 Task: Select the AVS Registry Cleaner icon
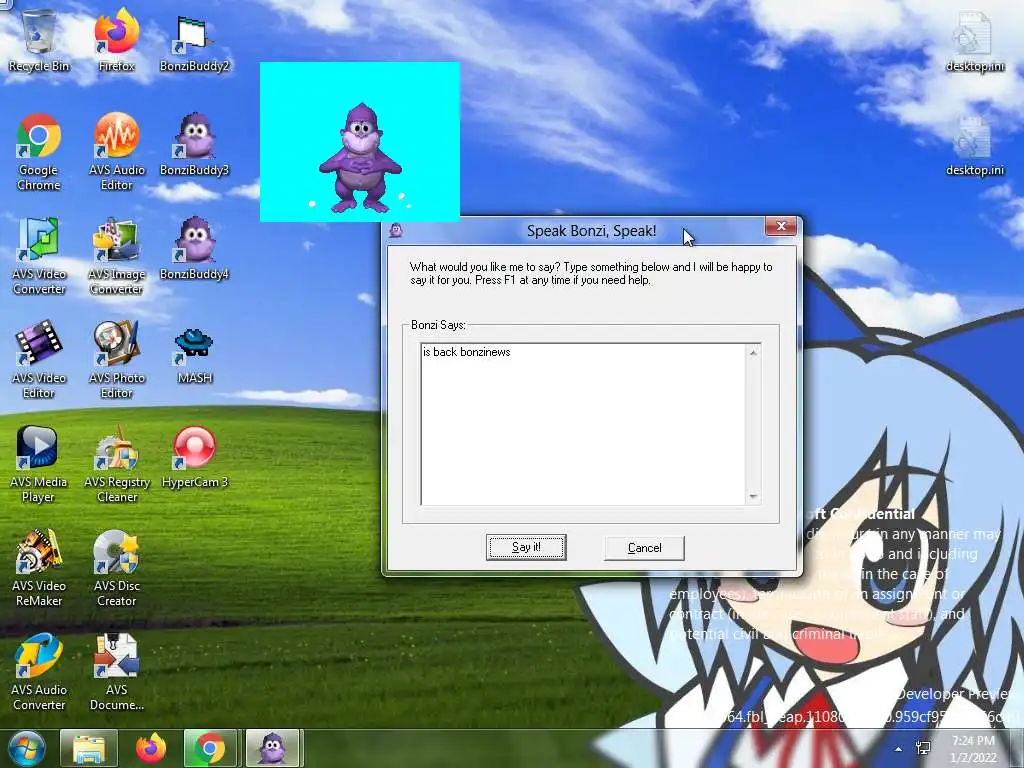[x=117, y=463]
